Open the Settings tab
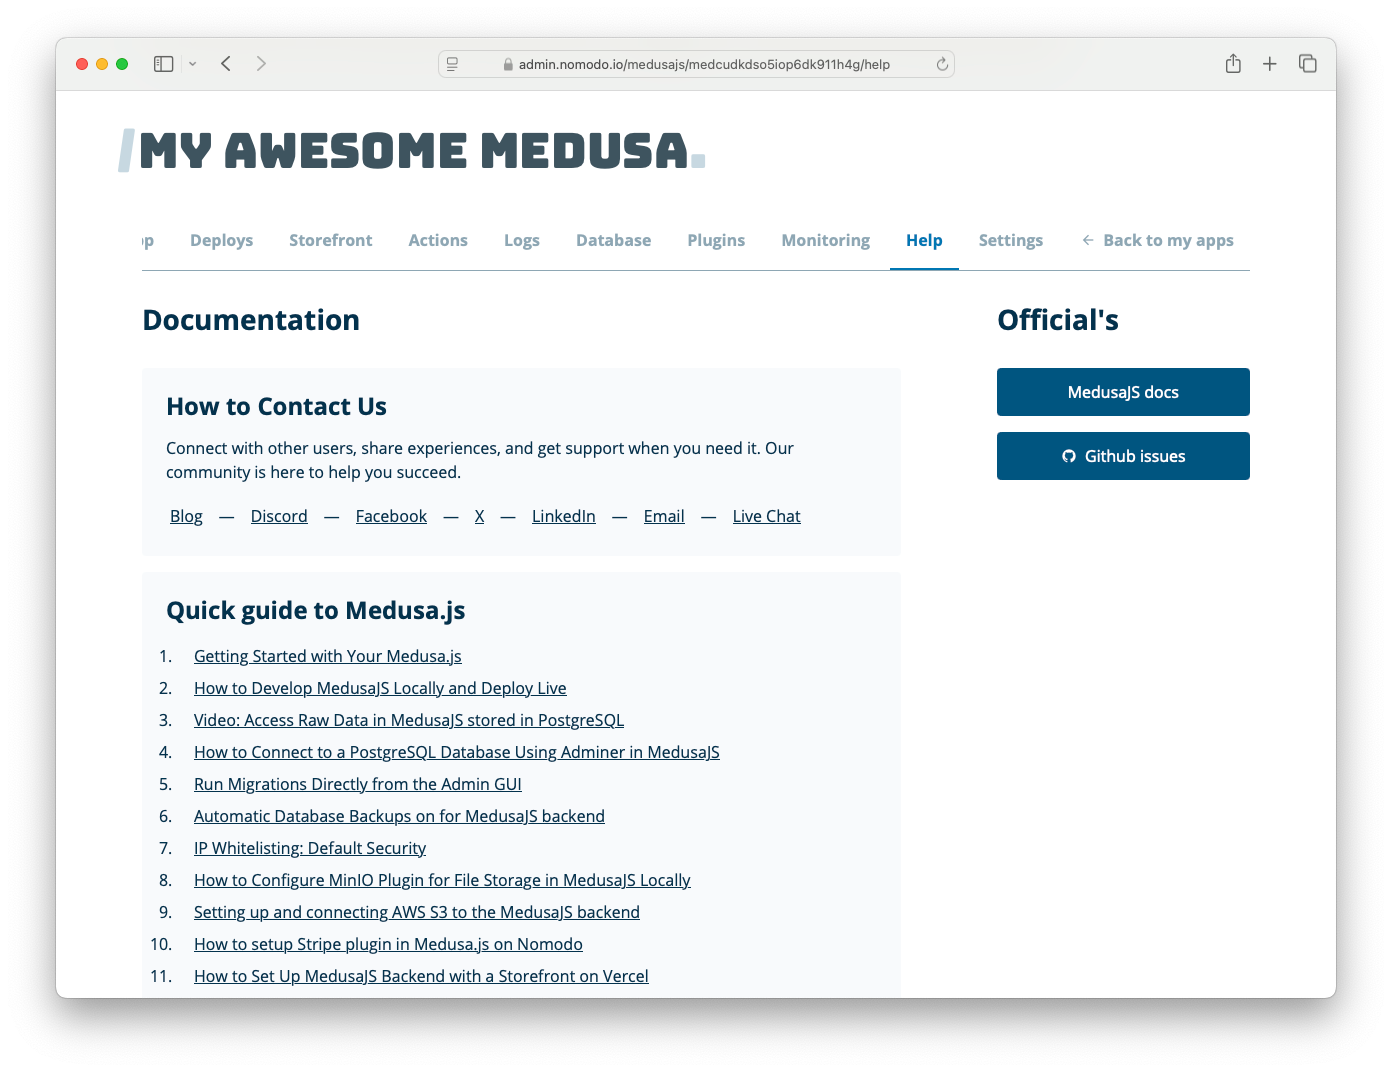 1011,240
